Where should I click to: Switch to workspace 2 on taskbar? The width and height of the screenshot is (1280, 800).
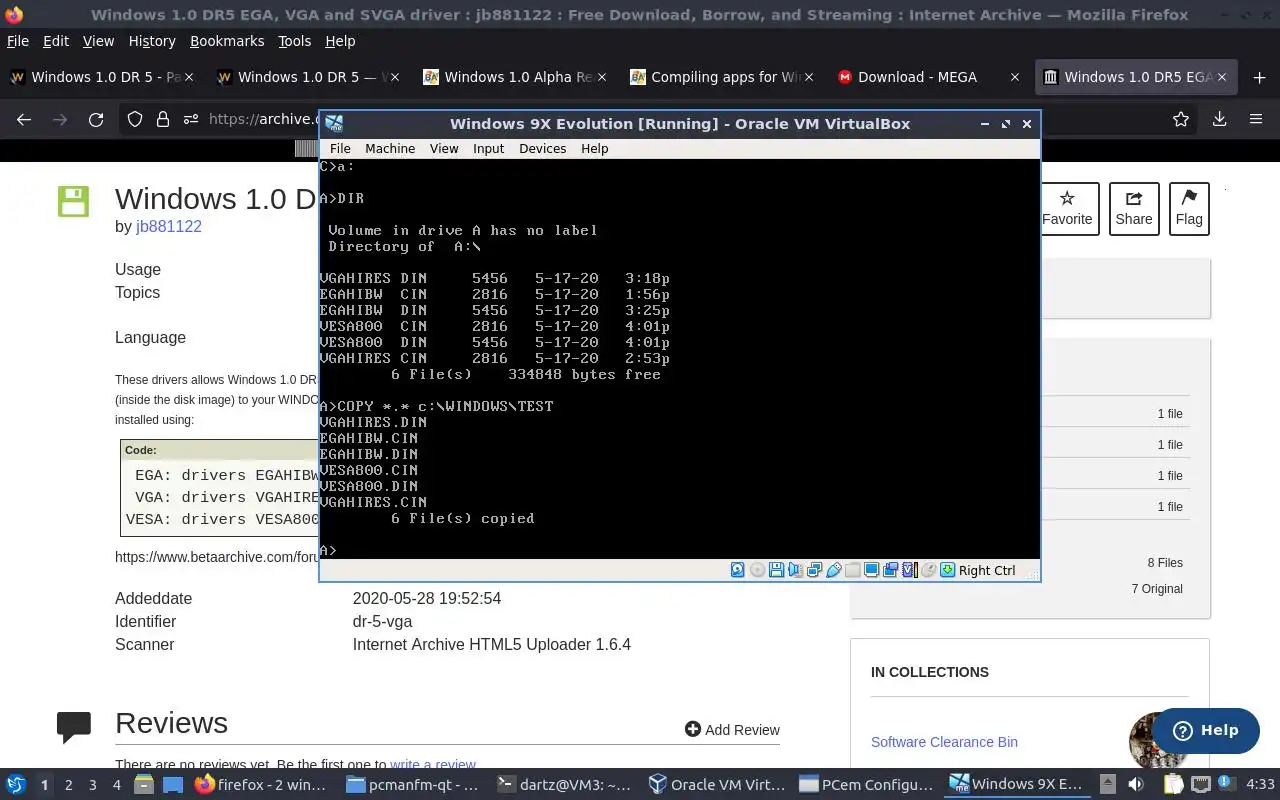[68, 785]
